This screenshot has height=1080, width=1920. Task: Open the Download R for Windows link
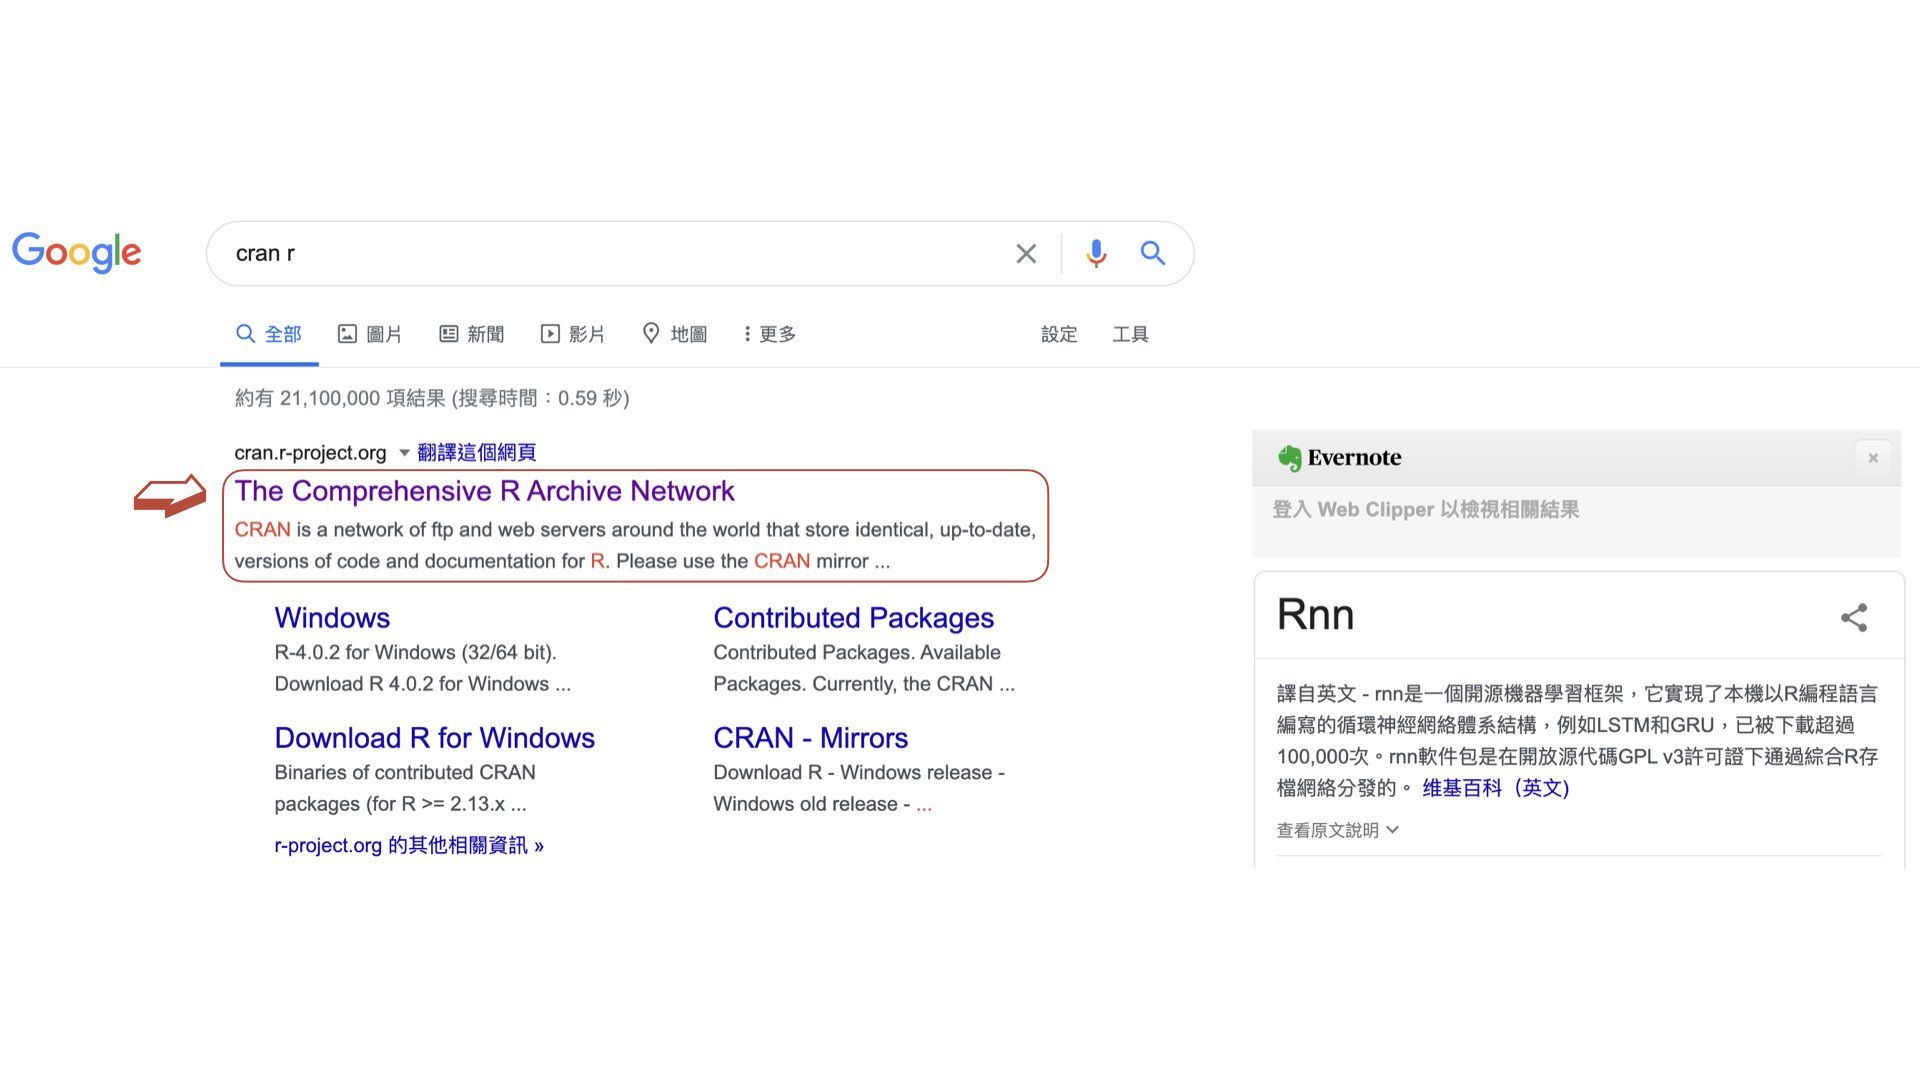click(x=434, y=738)
